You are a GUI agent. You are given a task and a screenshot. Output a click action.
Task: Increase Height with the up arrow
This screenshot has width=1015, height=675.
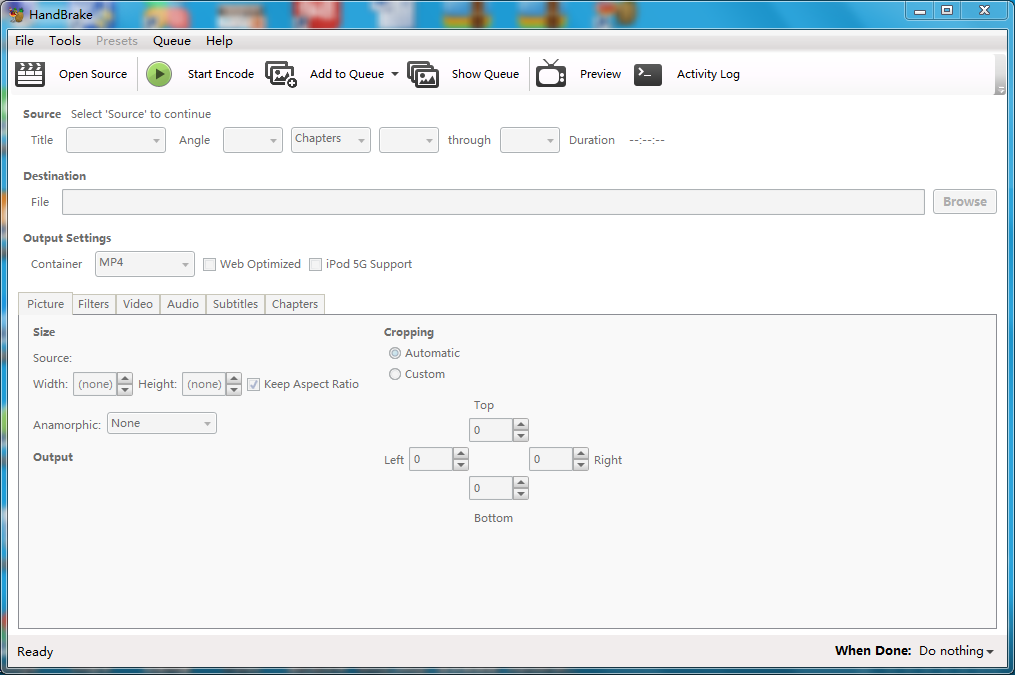[234, 379]
